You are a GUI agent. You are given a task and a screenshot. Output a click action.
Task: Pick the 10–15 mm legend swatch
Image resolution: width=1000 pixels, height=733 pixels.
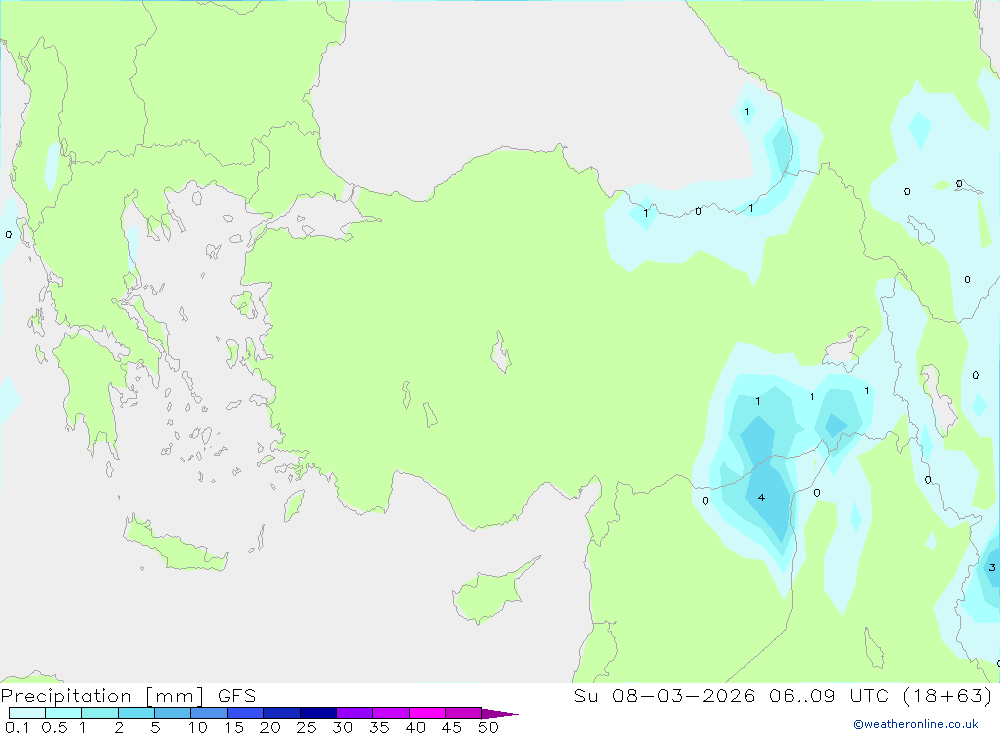pos(209,713)
